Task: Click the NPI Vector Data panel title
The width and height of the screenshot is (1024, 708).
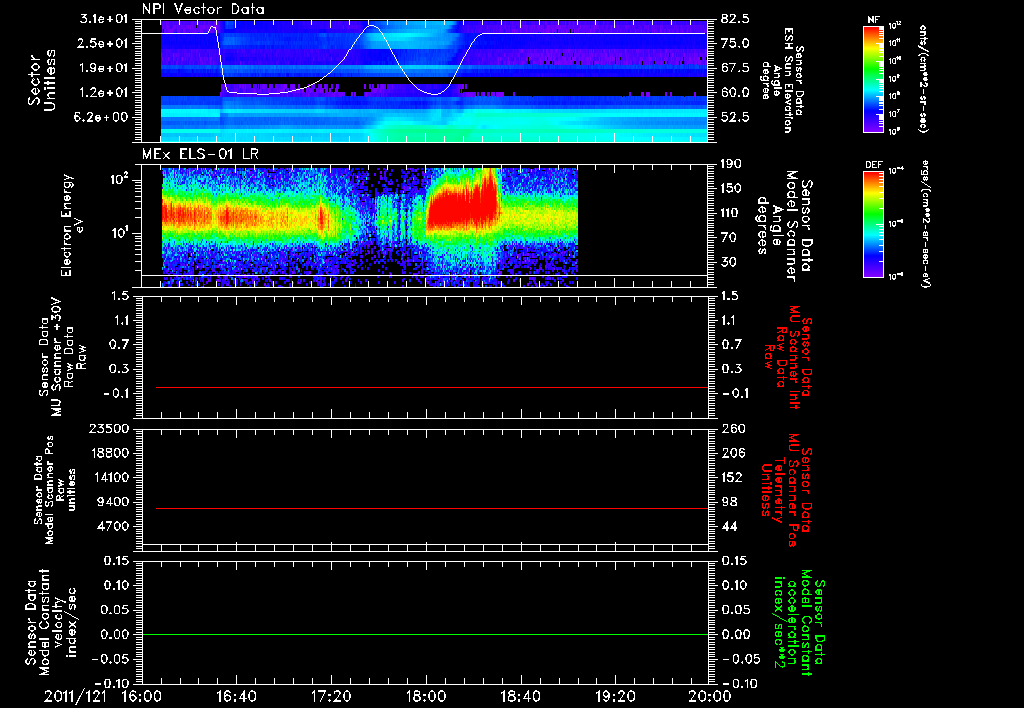Action: 203,9
